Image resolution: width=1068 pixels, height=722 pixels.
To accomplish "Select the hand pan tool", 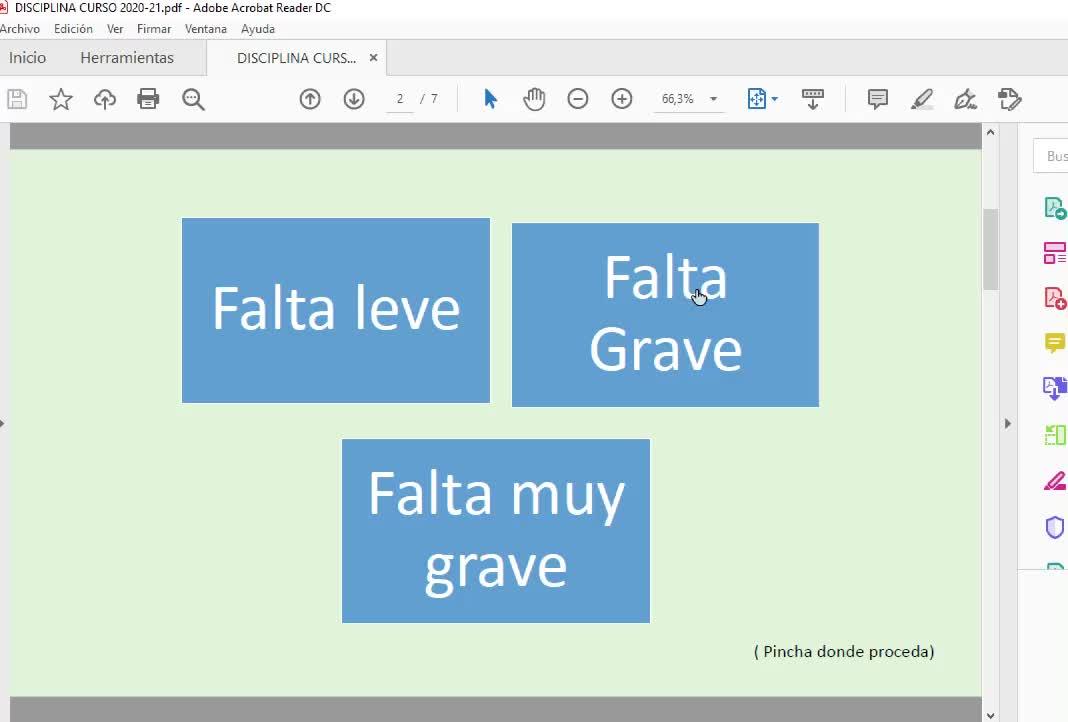I will pos(534,99).
